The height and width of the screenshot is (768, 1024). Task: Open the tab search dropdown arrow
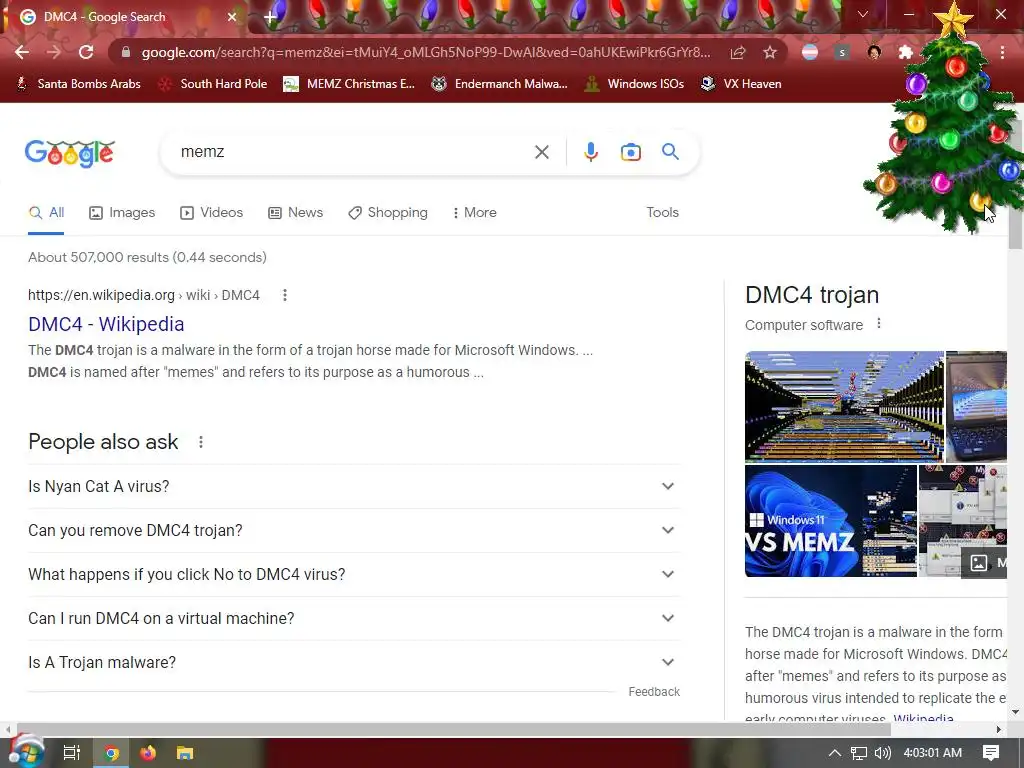click(x=863, y=14)
